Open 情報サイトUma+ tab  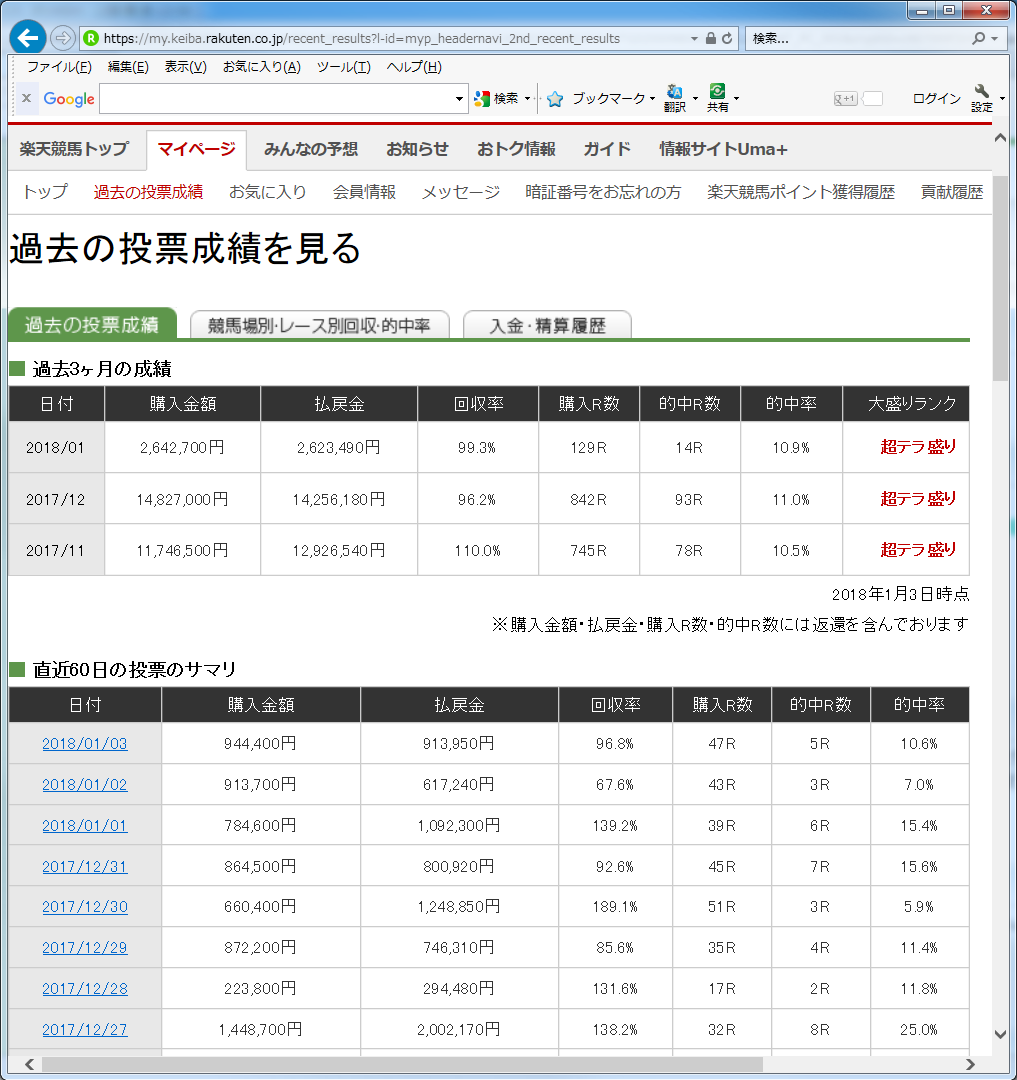pyautogui.click(x=723, y=149)
